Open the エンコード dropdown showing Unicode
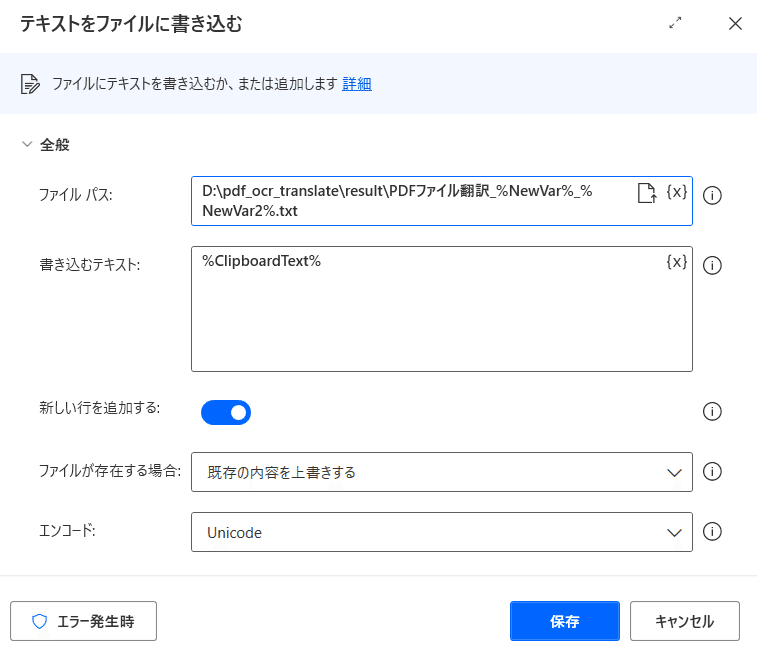 pyautogui.click(x=442, y=532)
